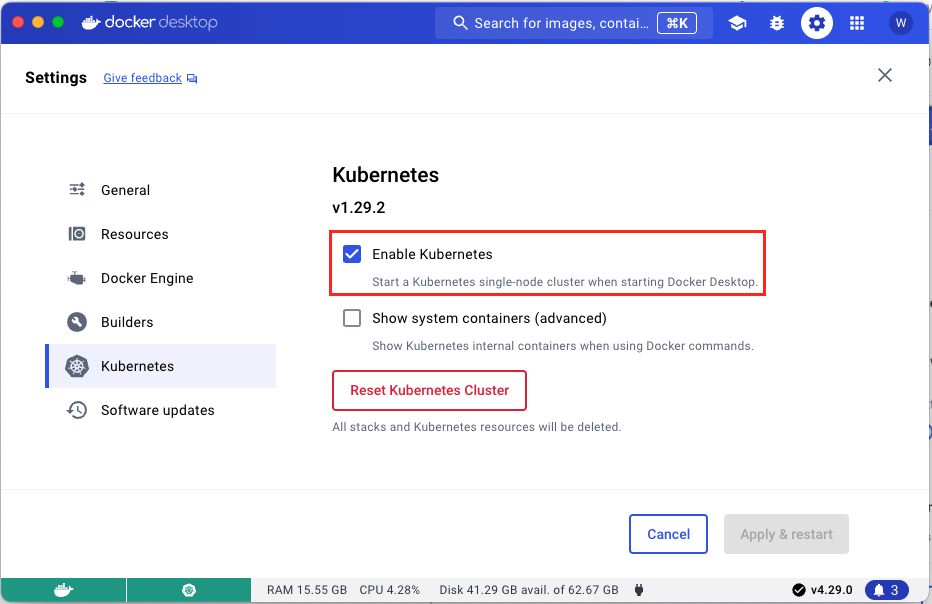Click the General sliders icon
Screen dimensions: 932x604
(x=77, y=190)
